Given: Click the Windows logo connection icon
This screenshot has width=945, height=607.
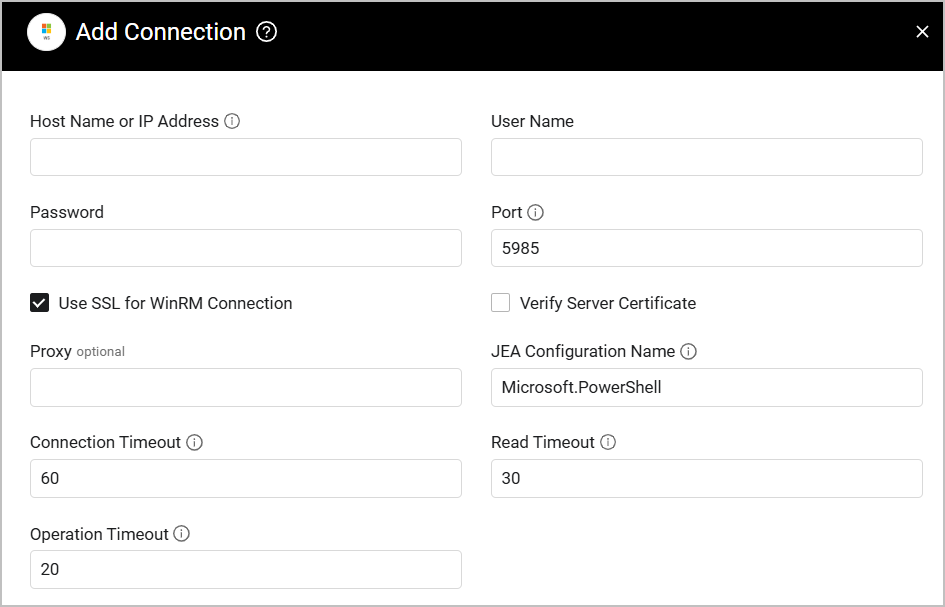Looking at the screenshot, I should pyautogui.click(x=46, y=32).
